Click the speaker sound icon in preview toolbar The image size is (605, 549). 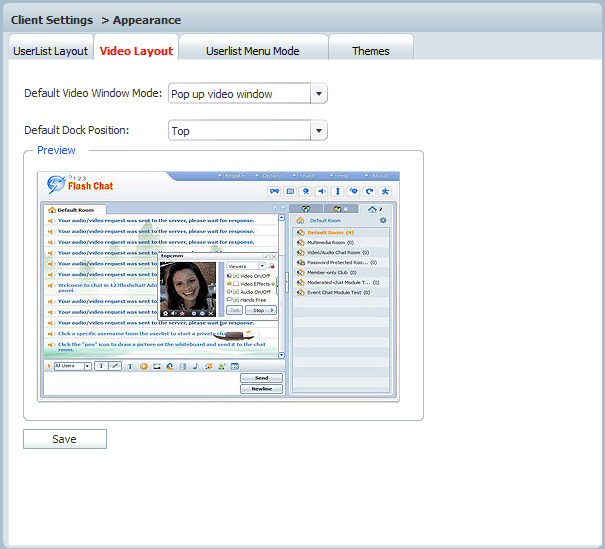click(x=322, y=191)
